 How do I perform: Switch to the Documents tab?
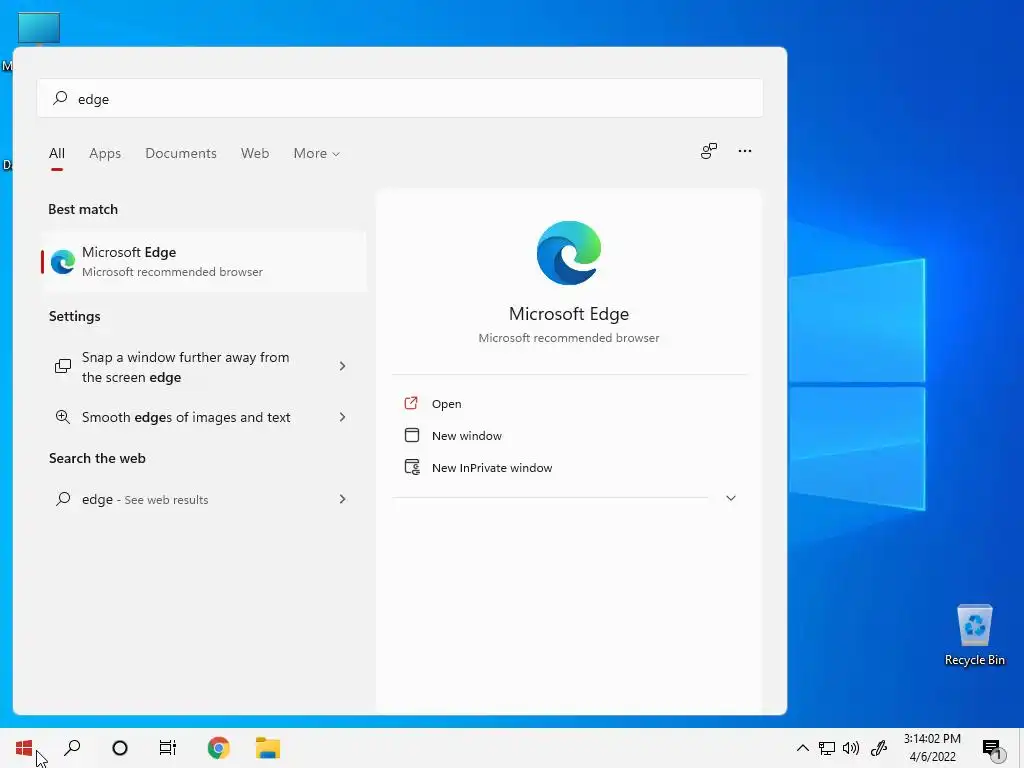point(181,153)
